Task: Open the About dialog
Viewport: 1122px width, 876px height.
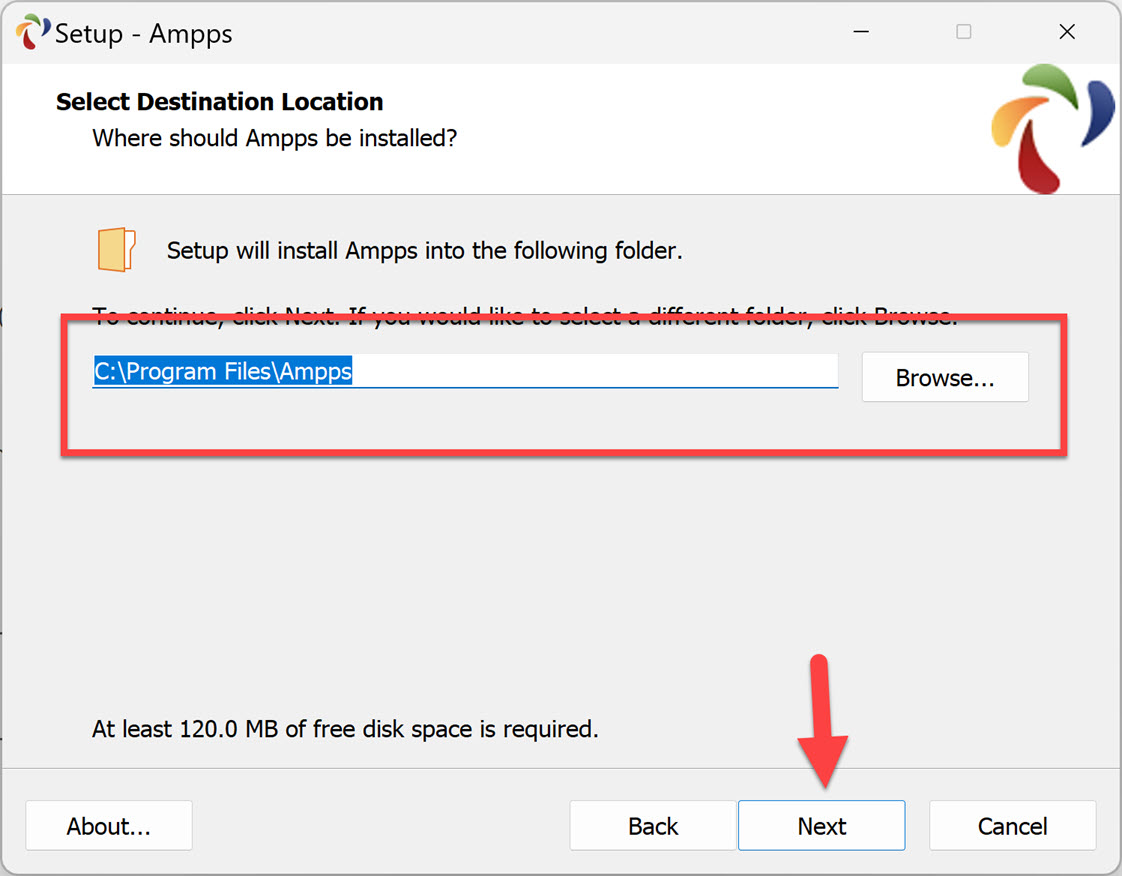Action: tap(108, 825)
